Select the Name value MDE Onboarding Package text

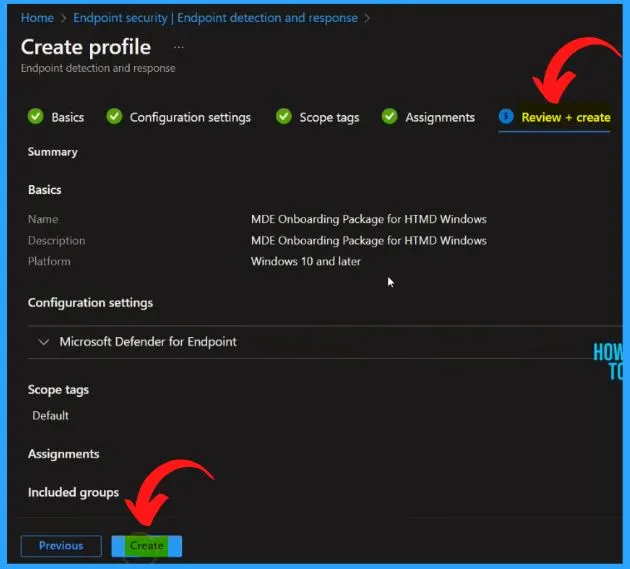coord(368,219)
